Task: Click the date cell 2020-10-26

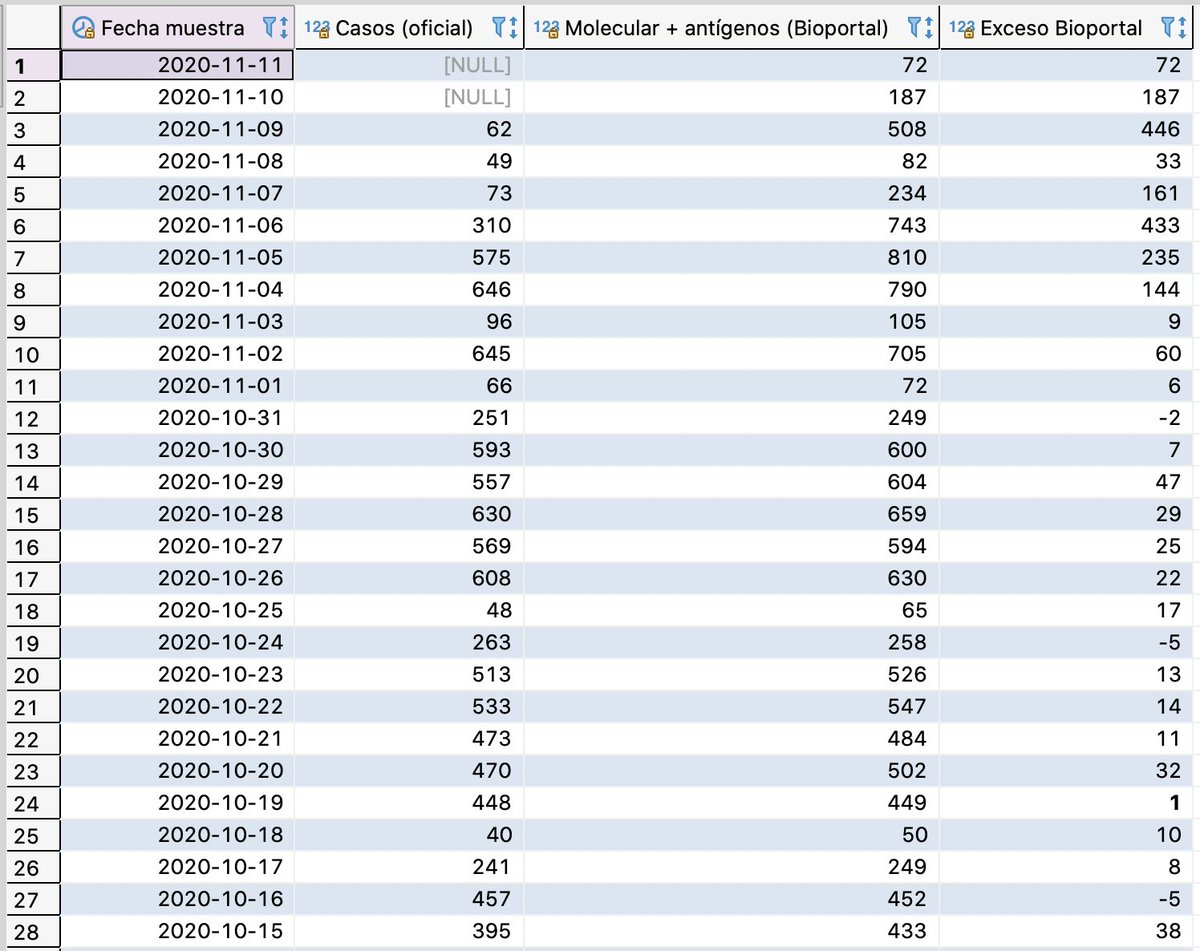Action: 178,578
